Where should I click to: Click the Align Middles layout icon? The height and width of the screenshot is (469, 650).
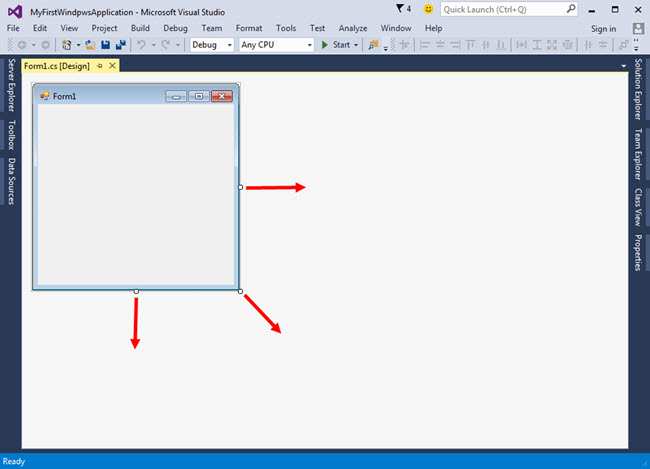pos(486,45)
